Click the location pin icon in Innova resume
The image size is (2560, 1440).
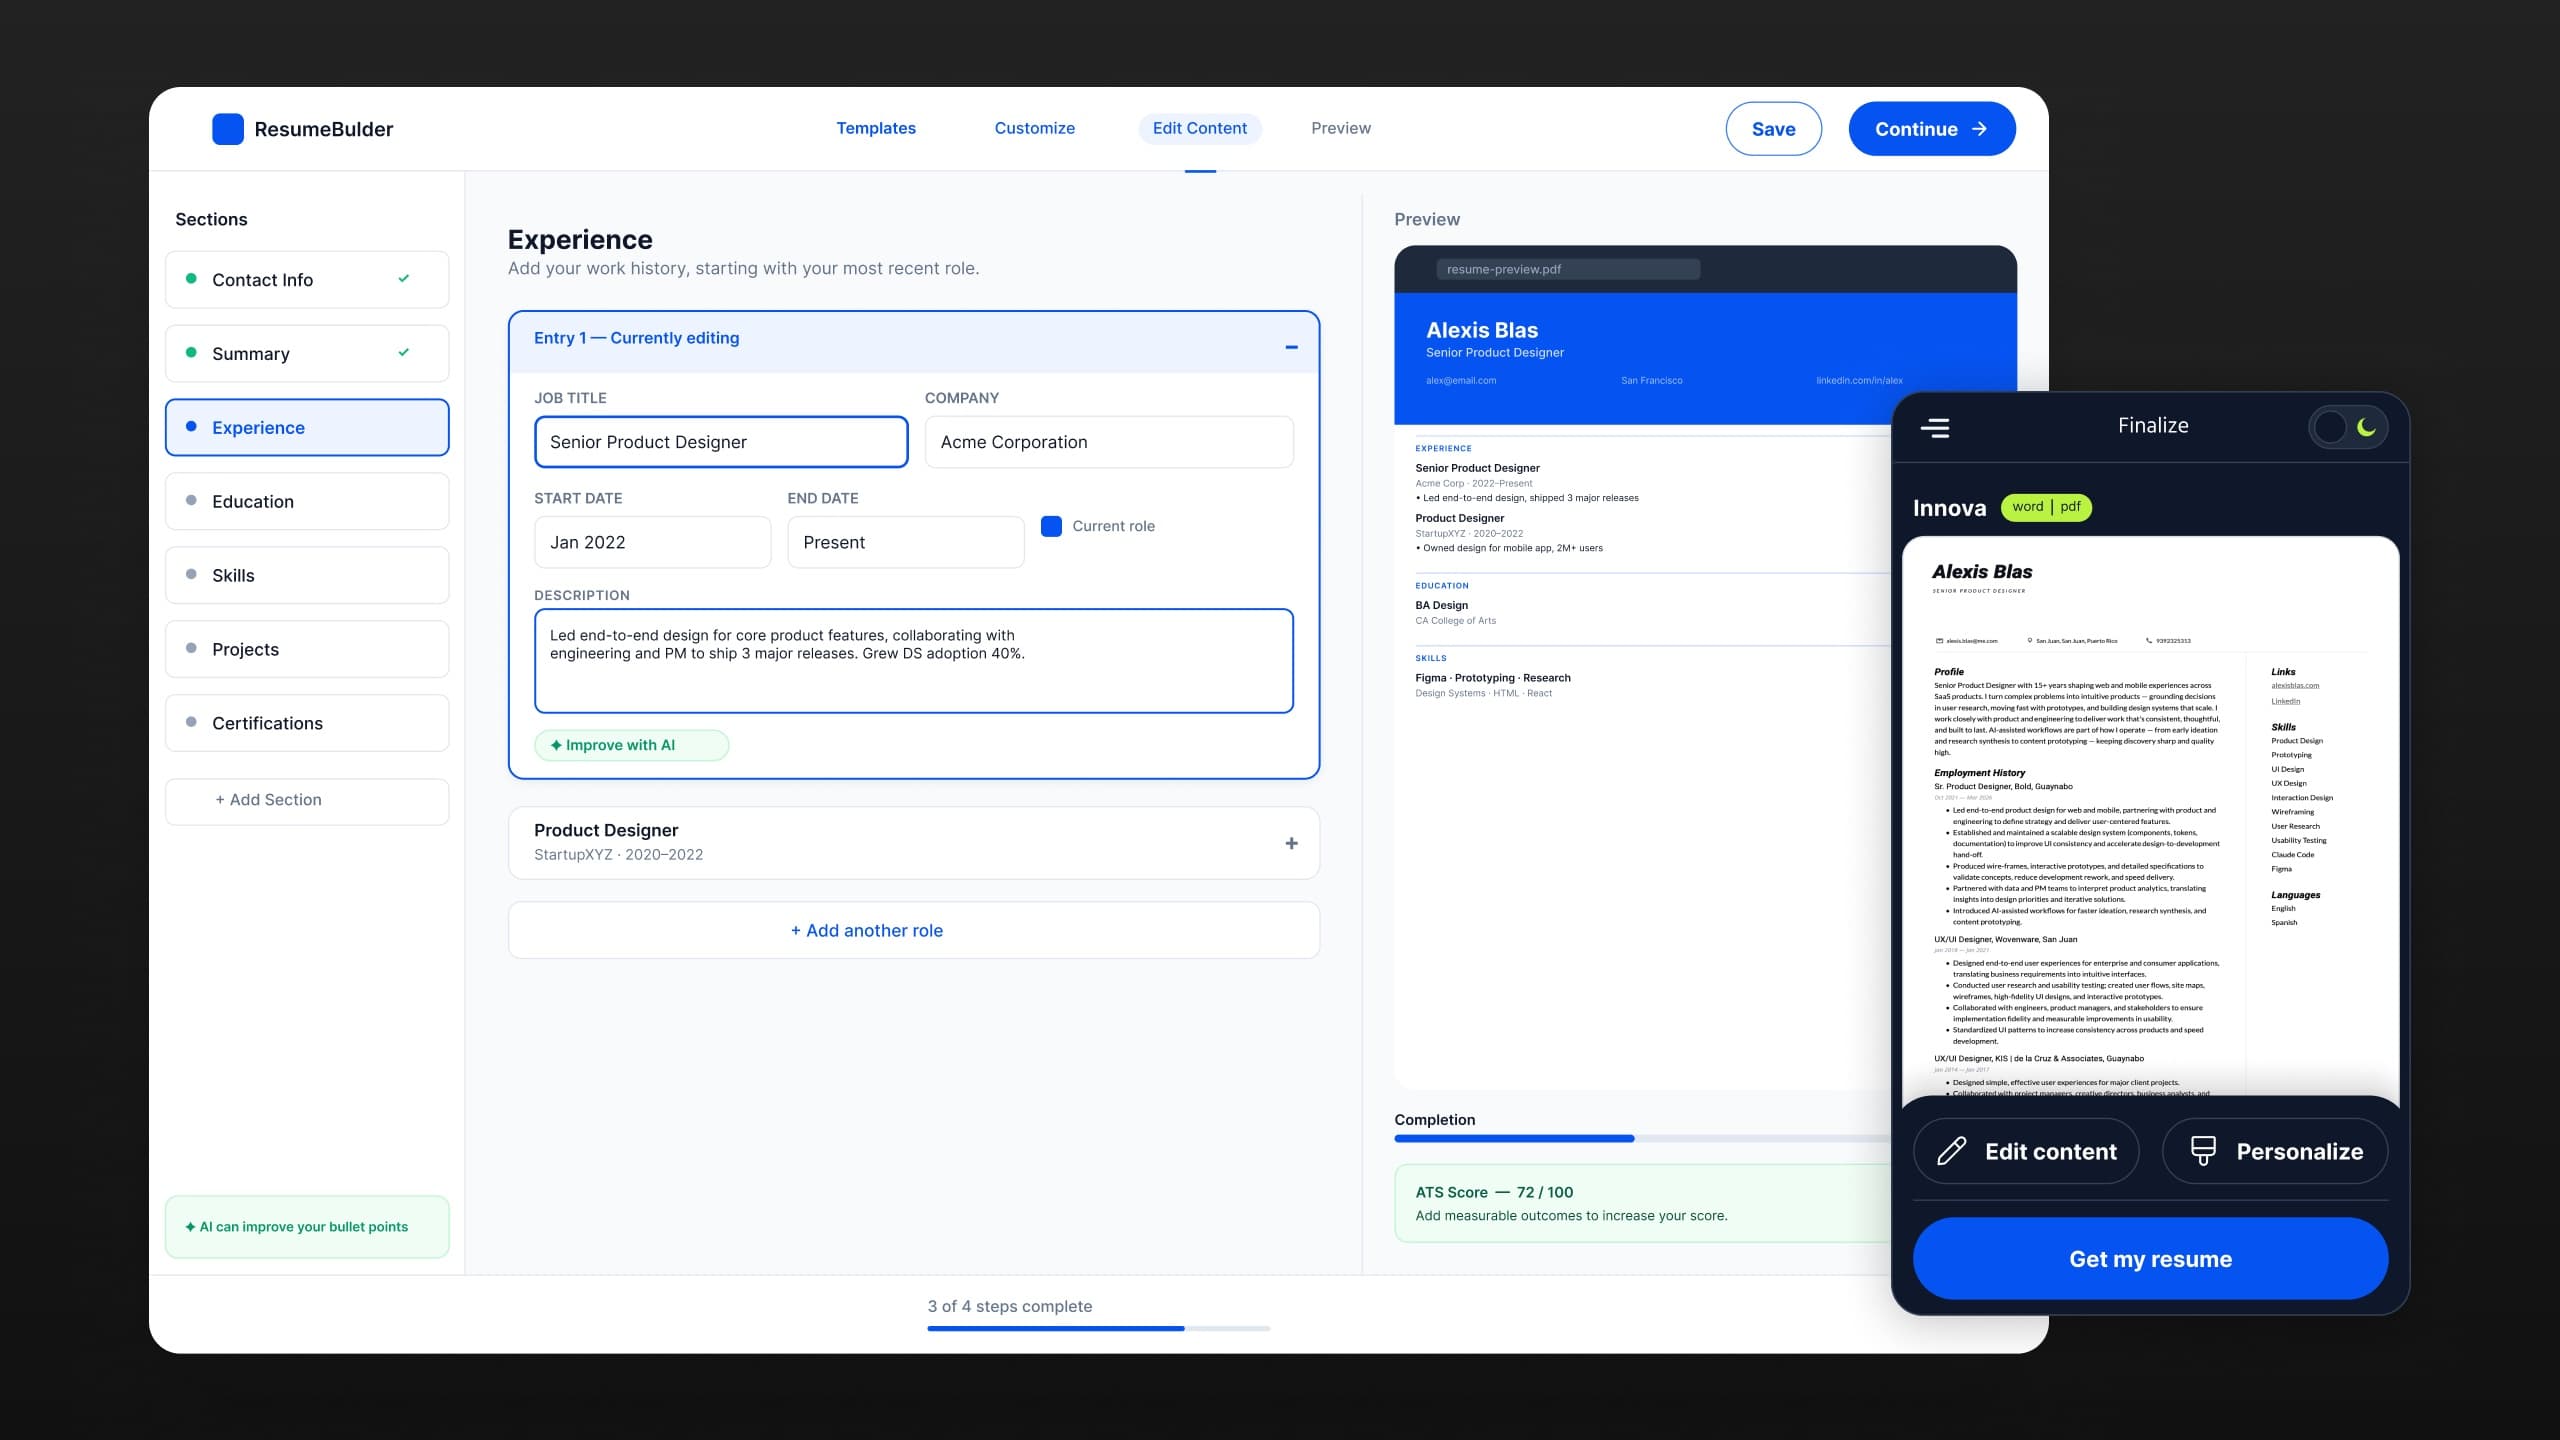point(2030,641)
